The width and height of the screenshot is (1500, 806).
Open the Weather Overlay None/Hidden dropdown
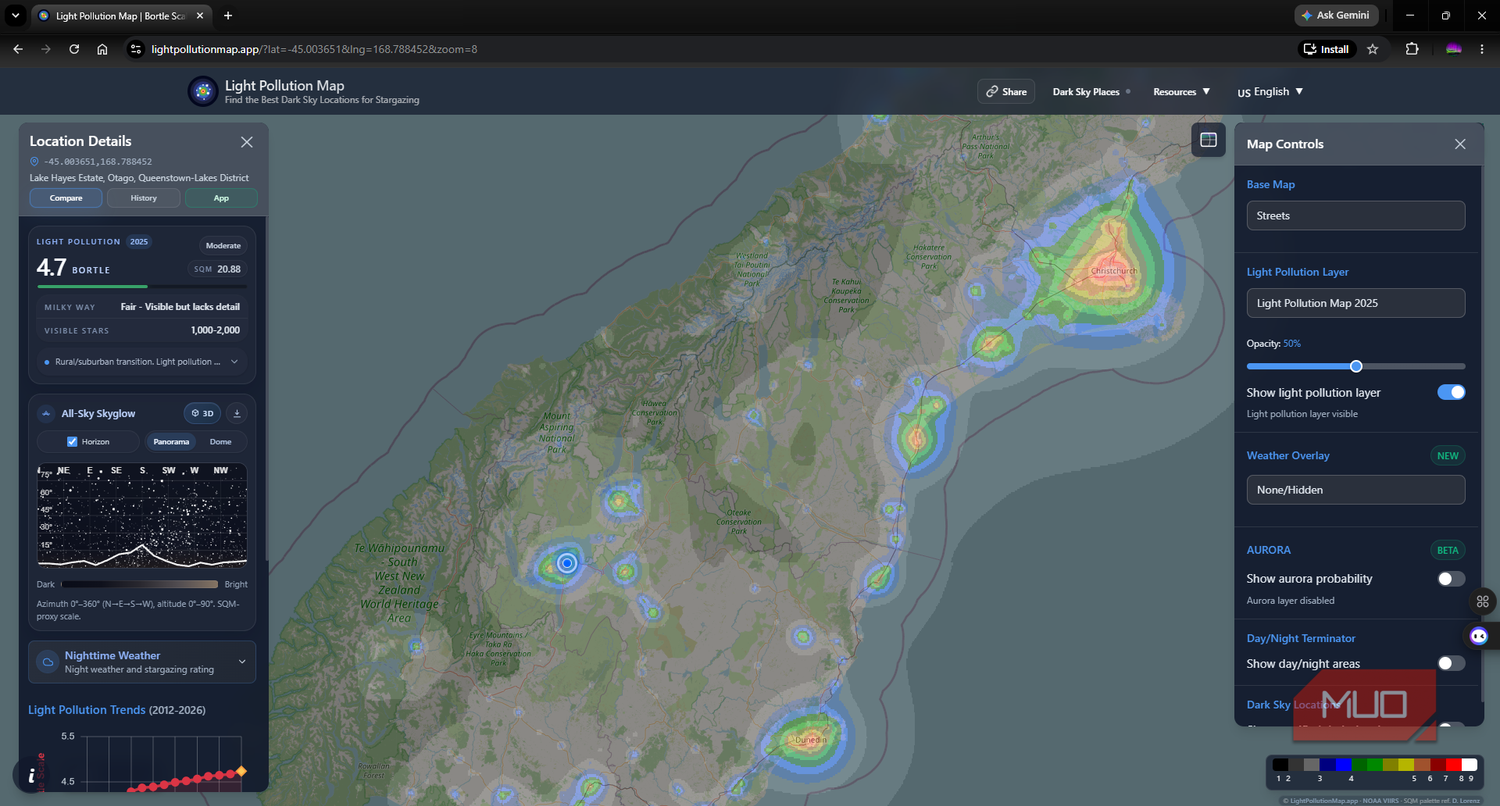(x=1356, y=490)
